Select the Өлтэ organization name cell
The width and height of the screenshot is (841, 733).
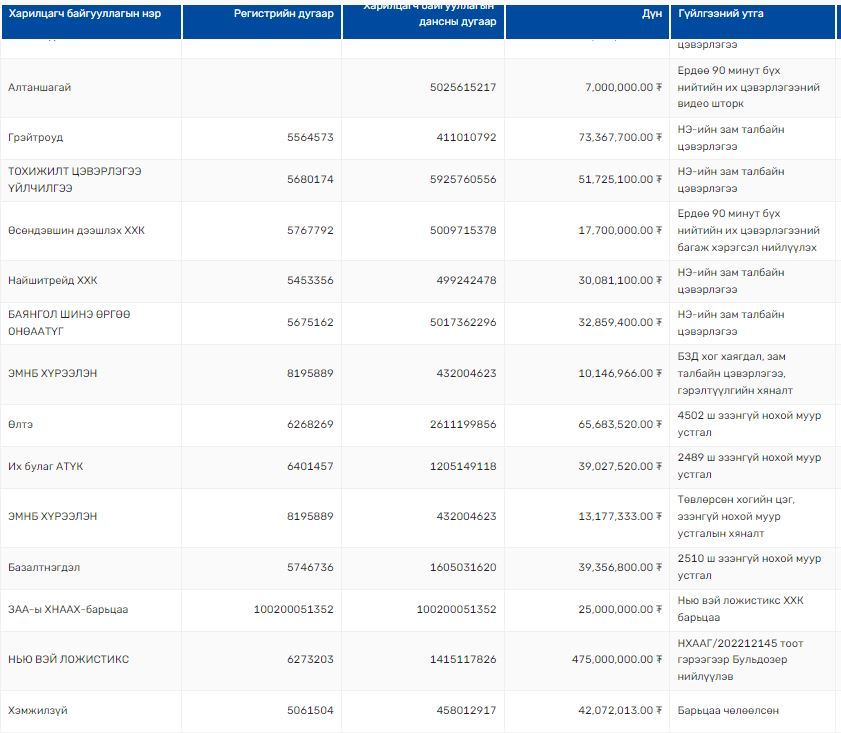pos(21,424)
